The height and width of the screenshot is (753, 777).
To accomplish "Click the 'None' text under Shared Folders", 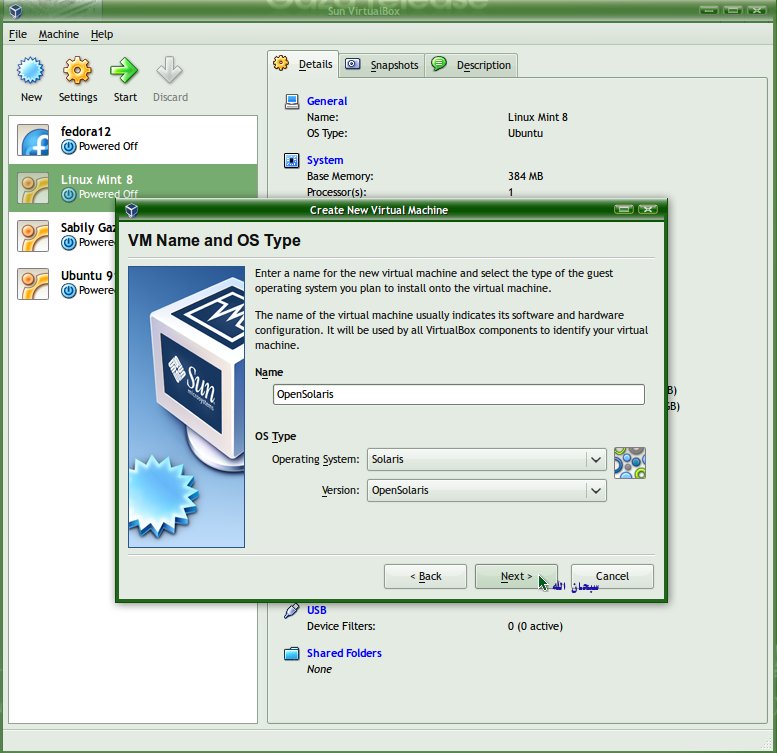I will 319,669.
